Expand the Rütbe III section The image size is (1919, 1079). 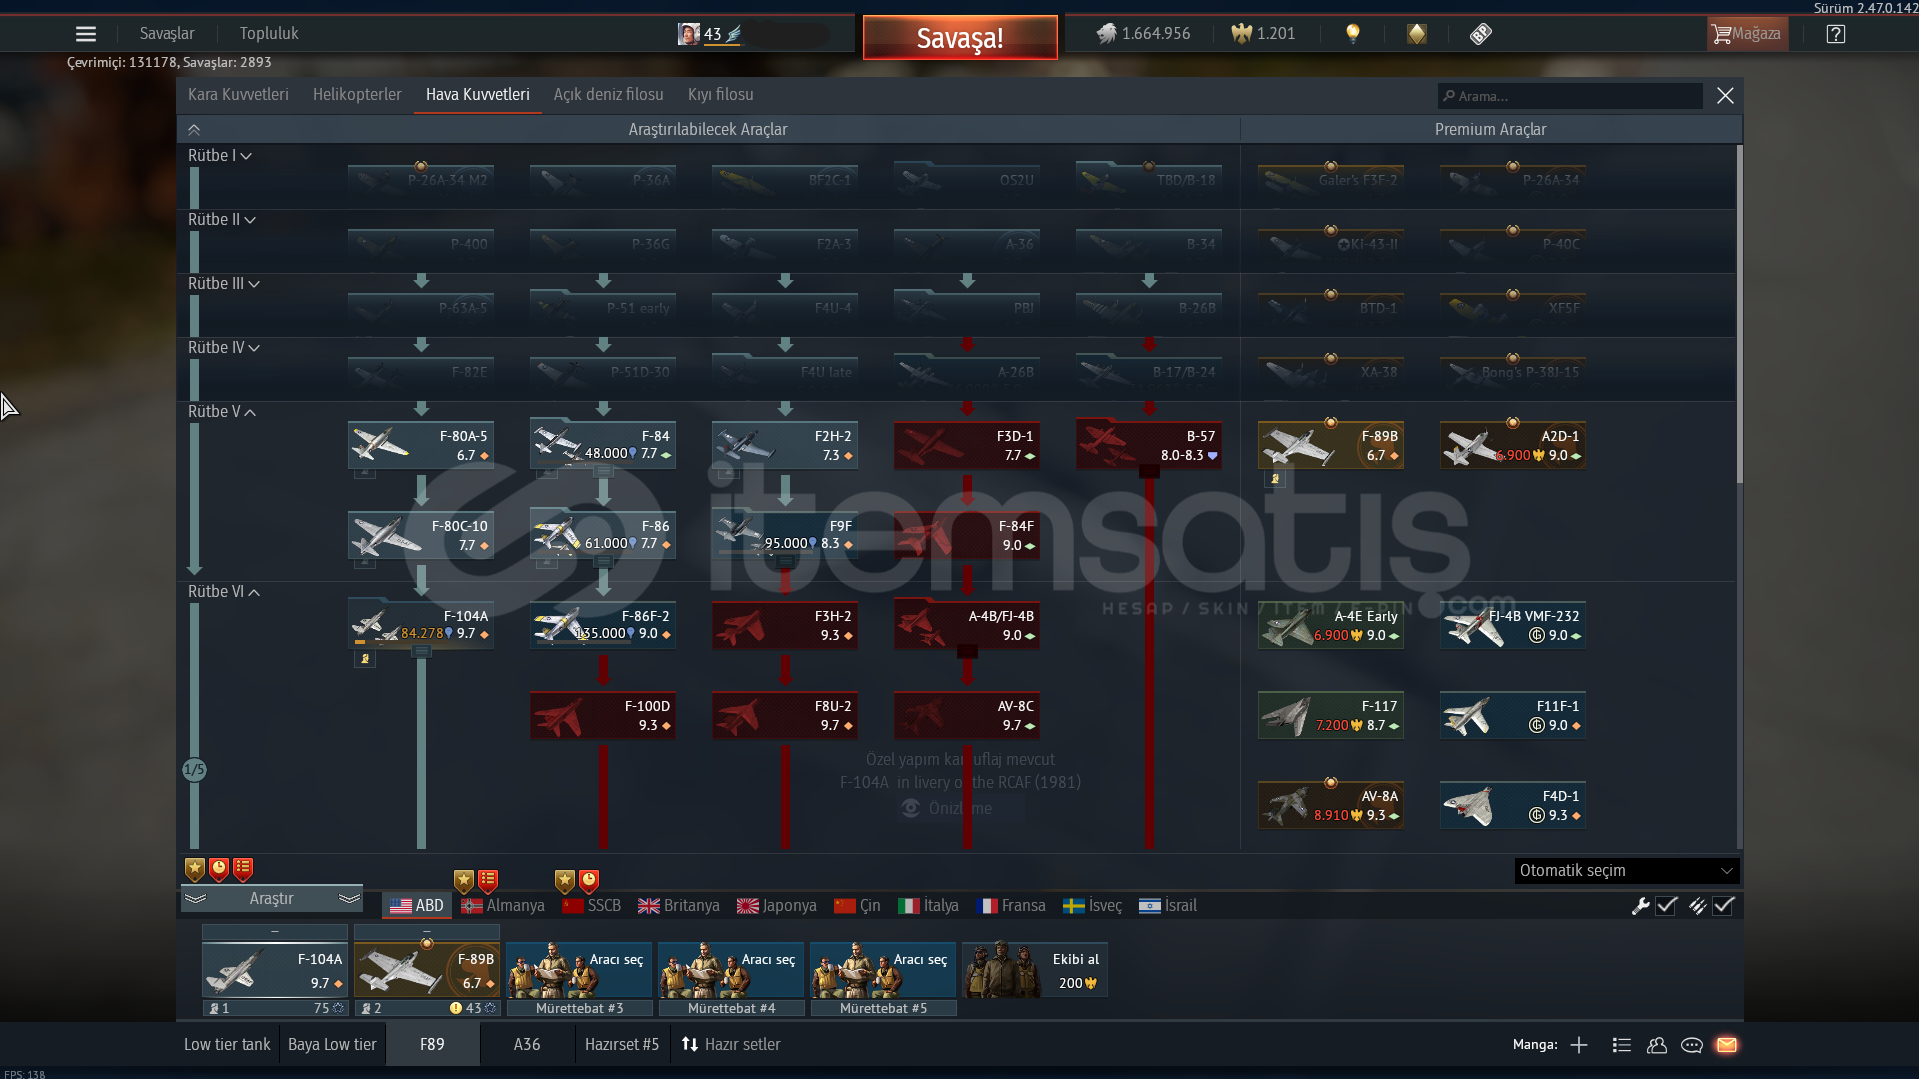224,284
